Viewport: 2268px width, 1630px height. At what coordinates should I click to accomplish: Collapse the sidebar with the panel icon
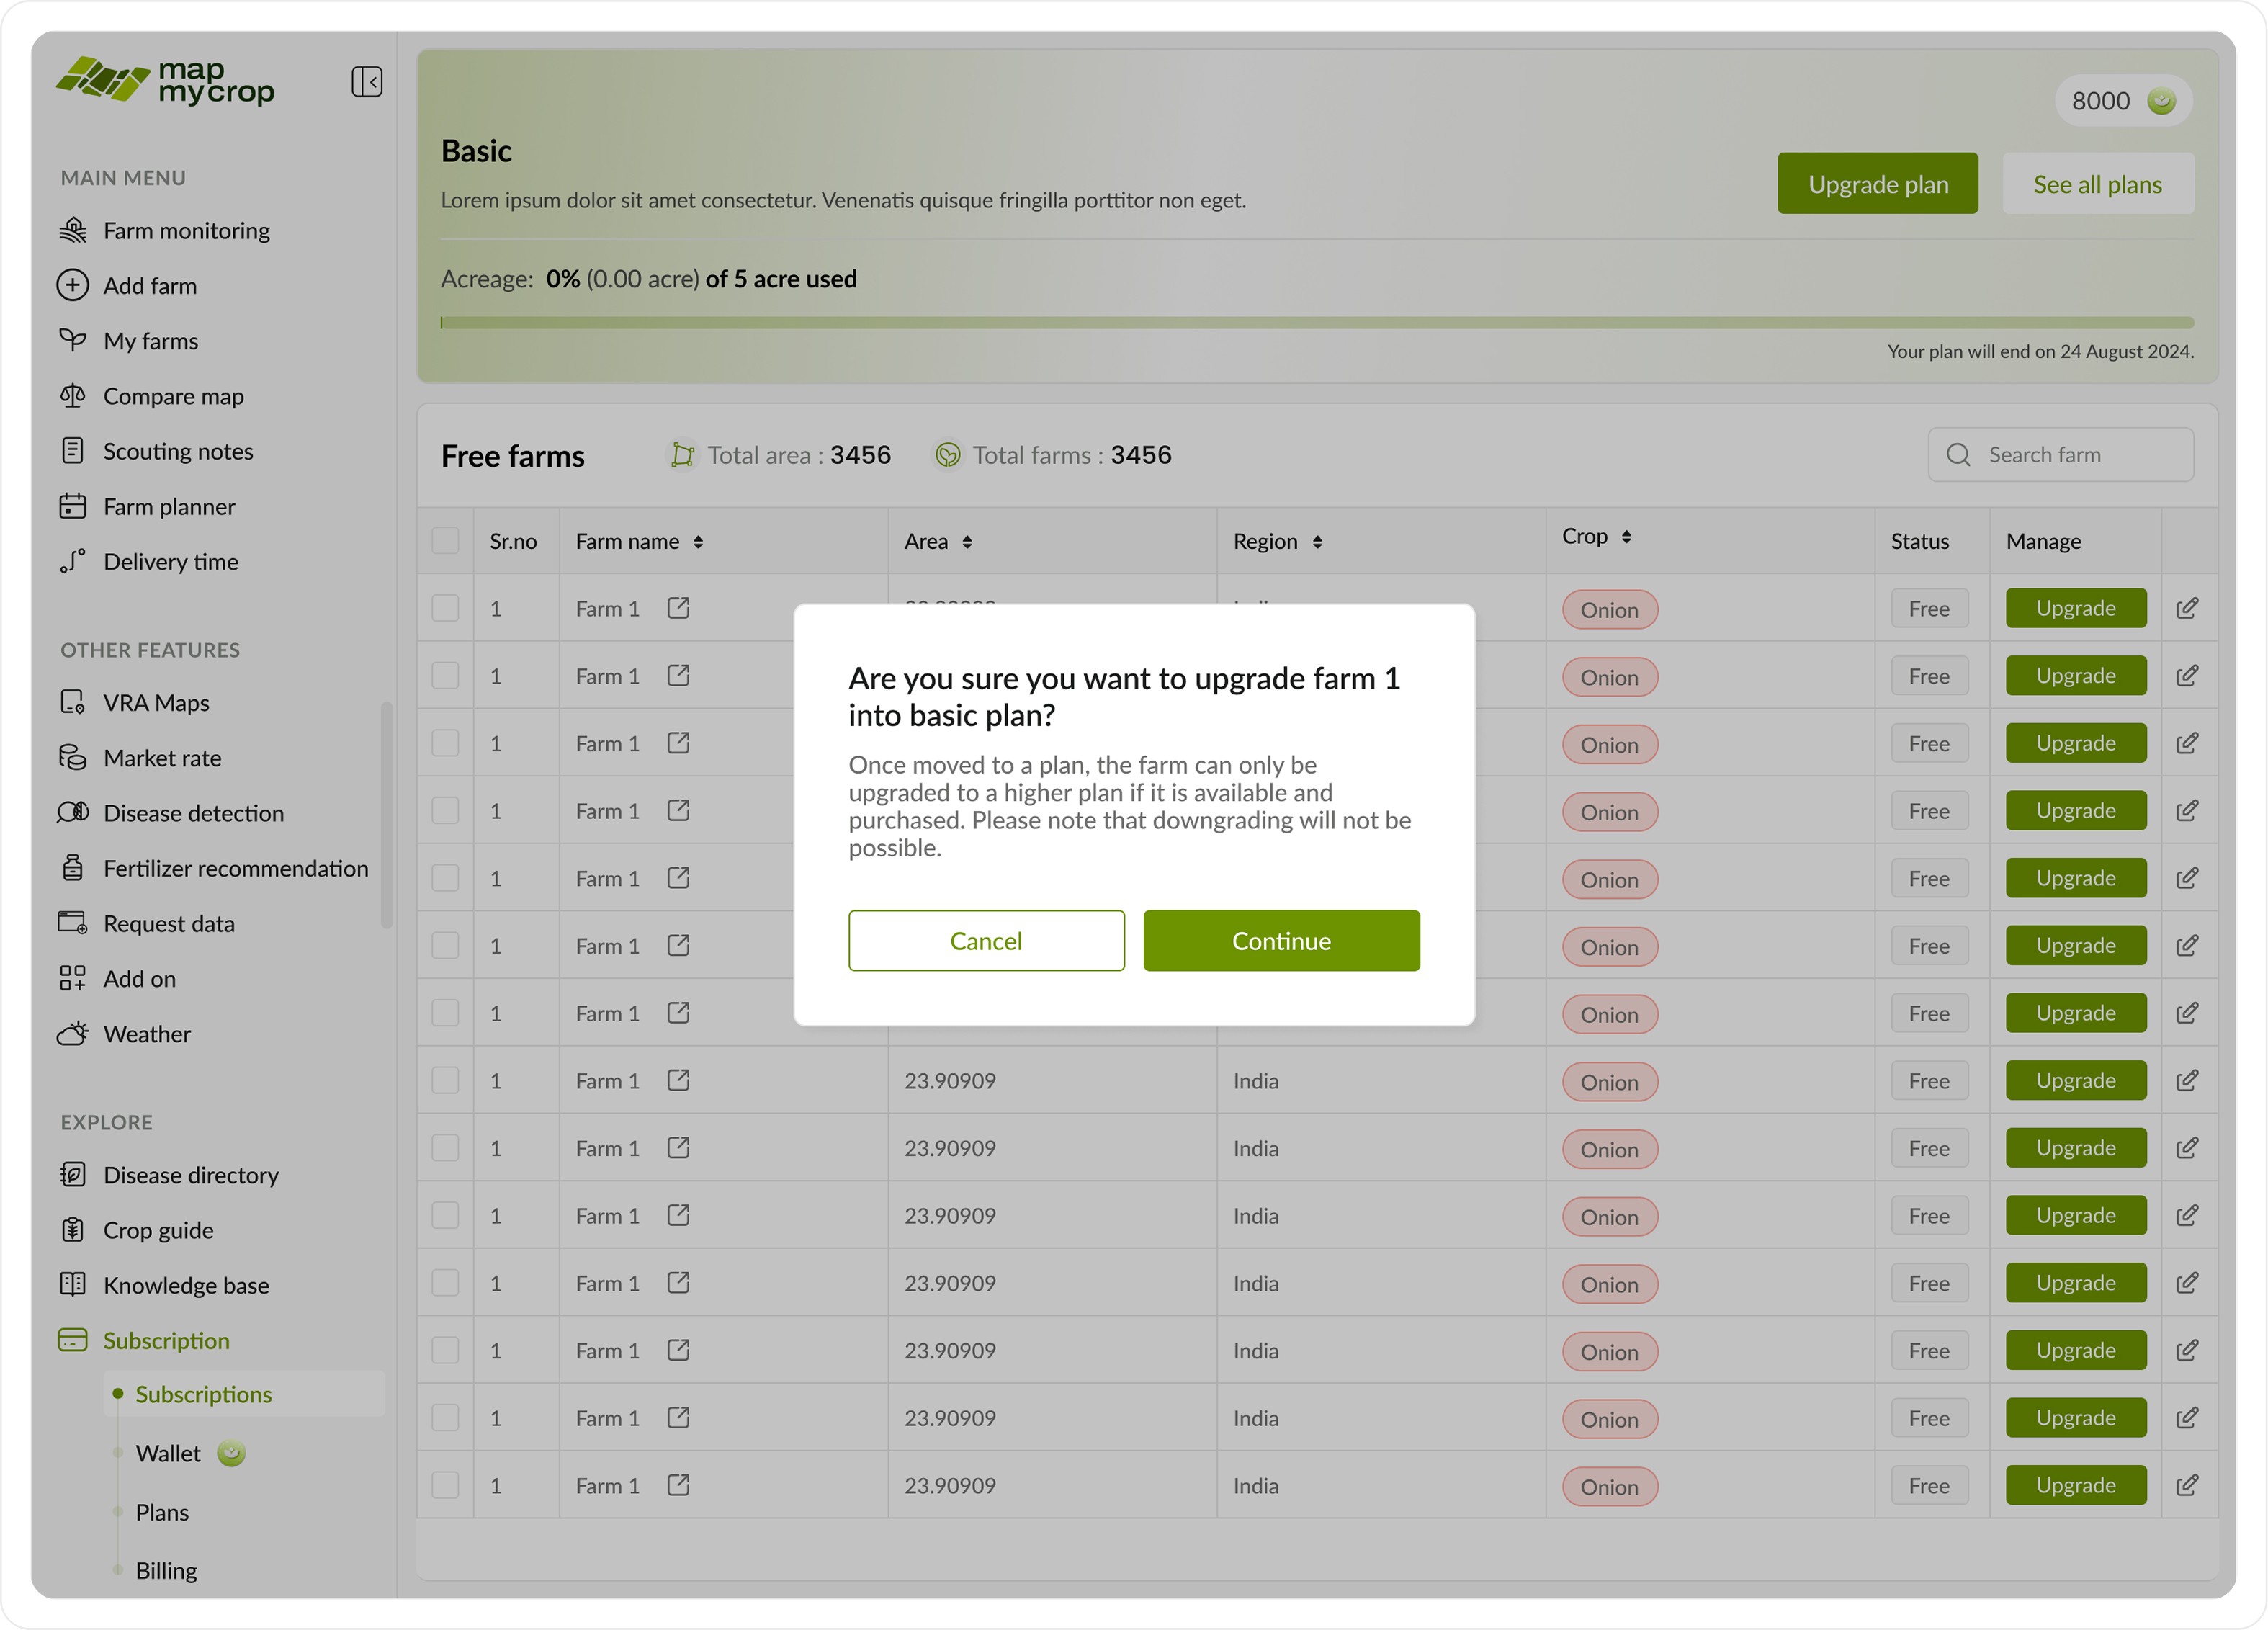click(366, 81)
